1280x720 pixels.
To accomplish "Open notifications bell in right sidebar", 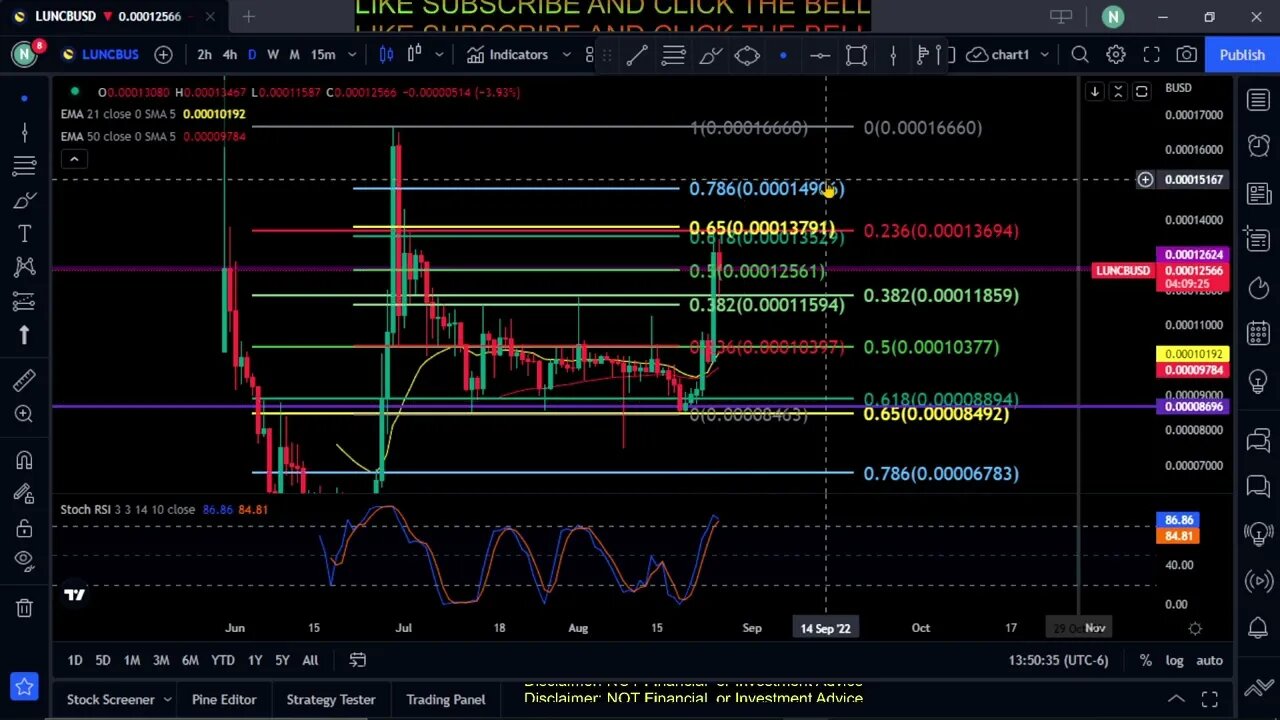I will click(x=1258, y=628).
